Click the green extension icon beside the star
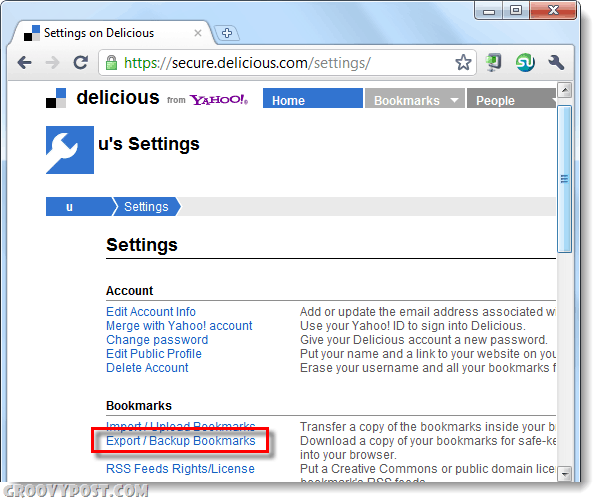The image size is (601, 502). [x=494, y=62]
